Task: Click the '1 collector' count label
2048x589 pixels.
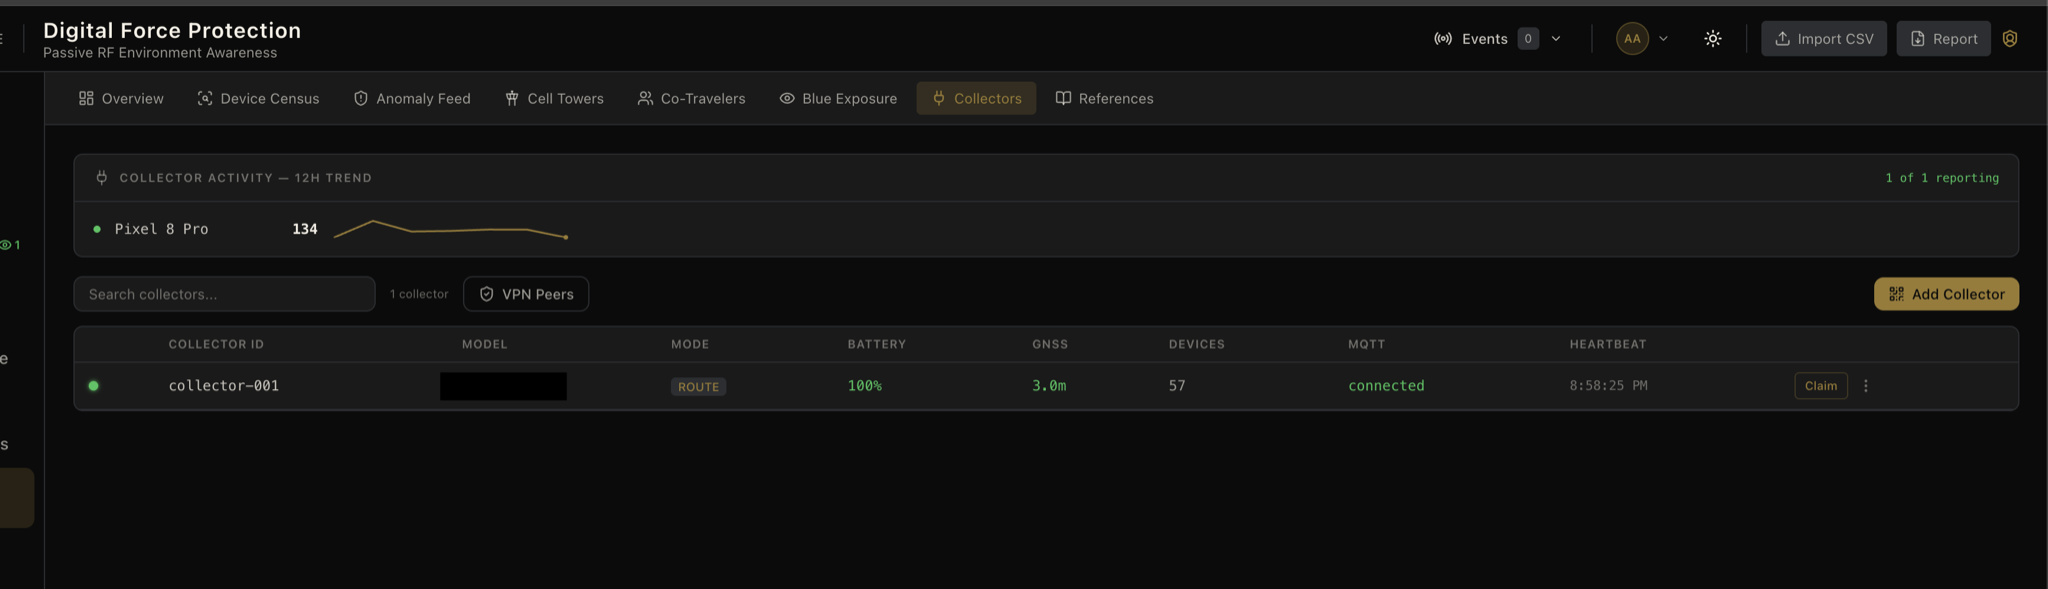Action: [x=419, y=294]
